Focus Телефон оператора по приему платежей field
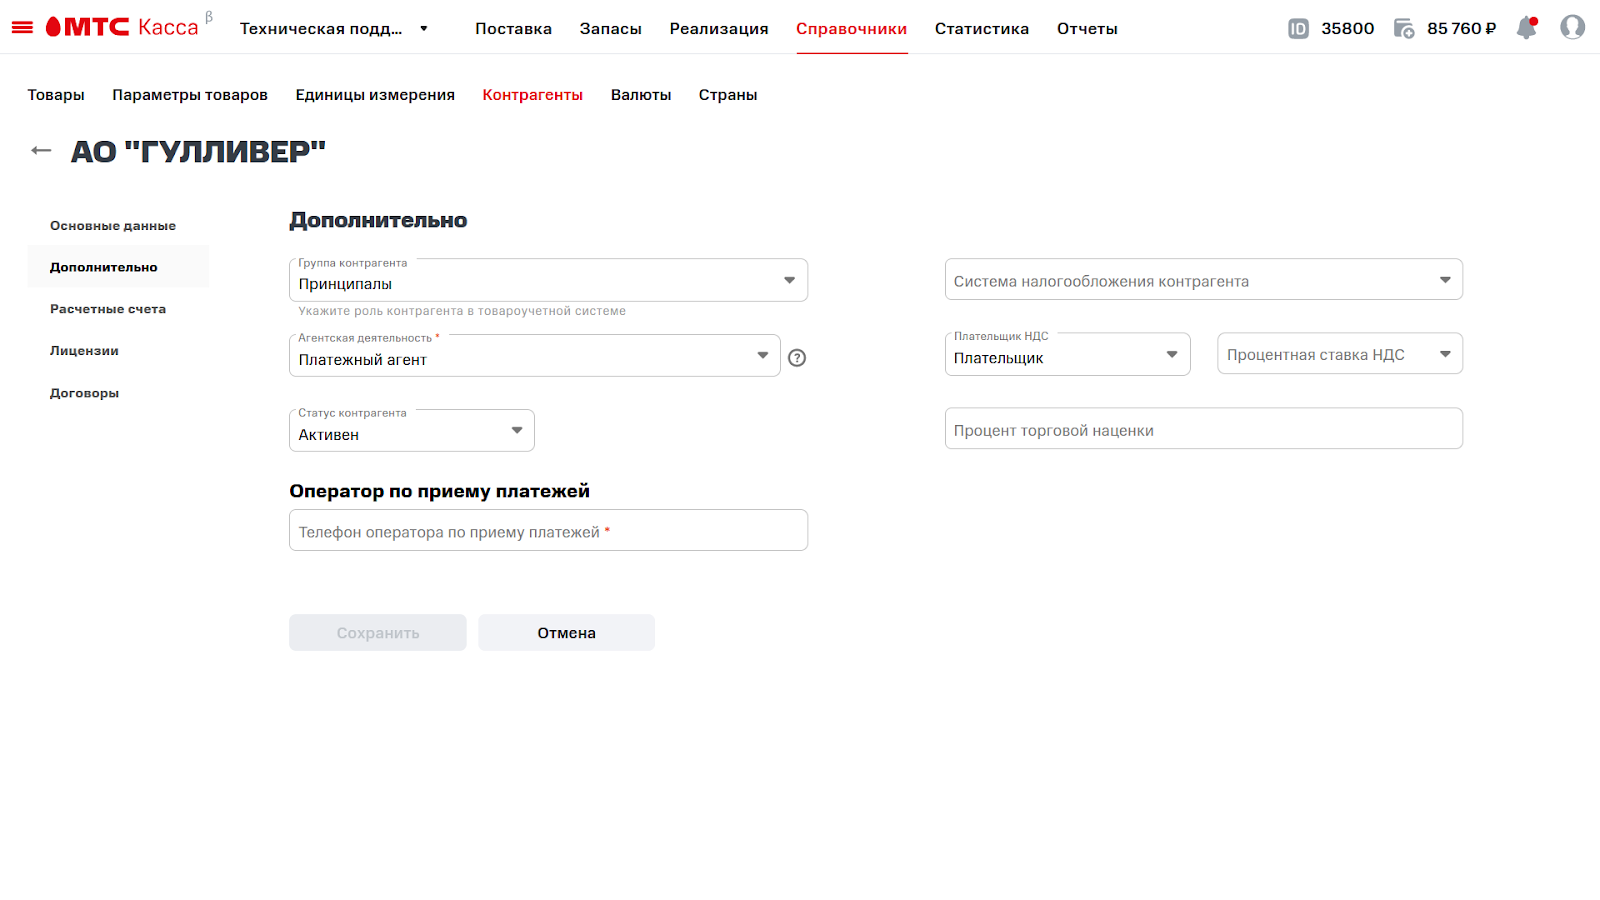Viewport: 1600px width, 900px height. (x=548, y=530)
